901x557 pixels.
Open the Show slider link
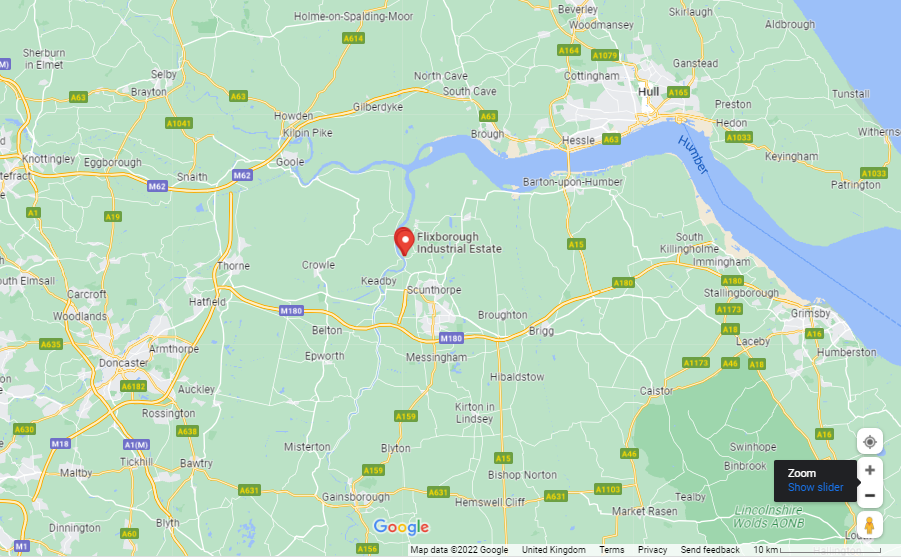pyautogui.click(x=815, y=487)
